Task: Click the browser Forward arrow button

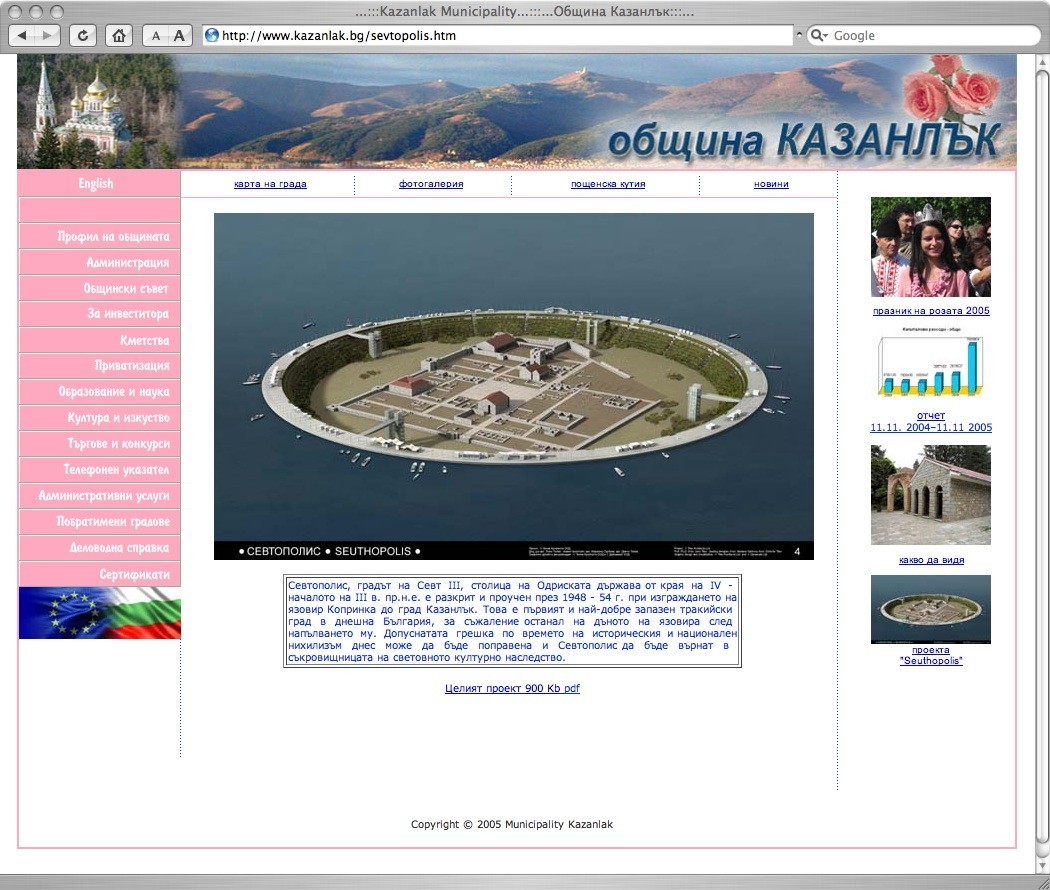Action: click(47, 35)
